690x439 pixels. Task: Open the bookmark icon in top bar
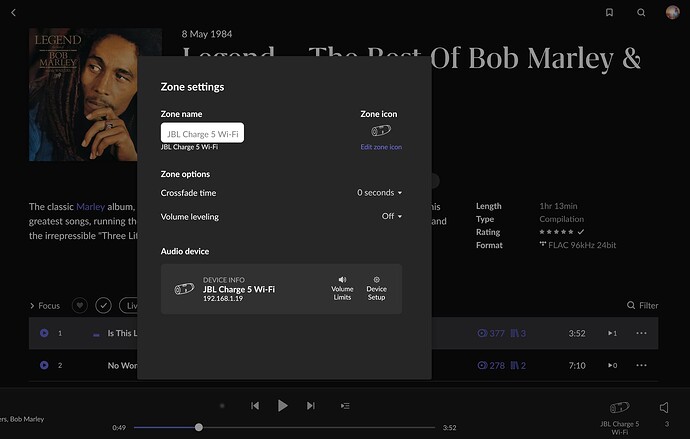609,12
